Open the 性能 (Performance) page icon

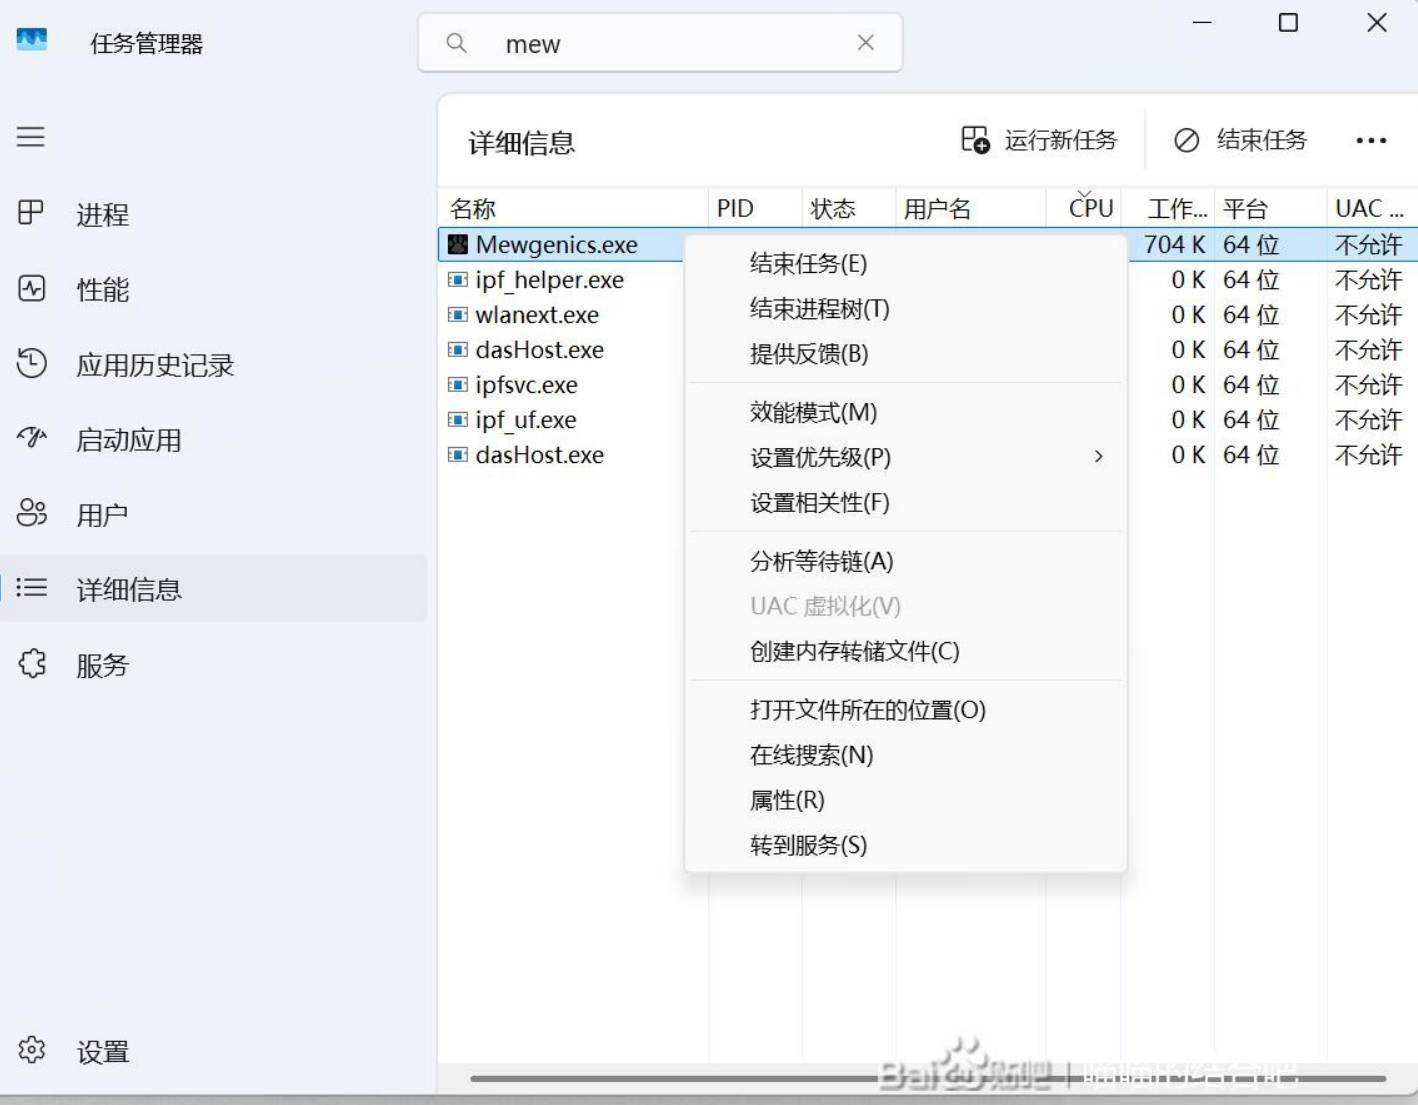pyautogui.click(x=31, y=289)
